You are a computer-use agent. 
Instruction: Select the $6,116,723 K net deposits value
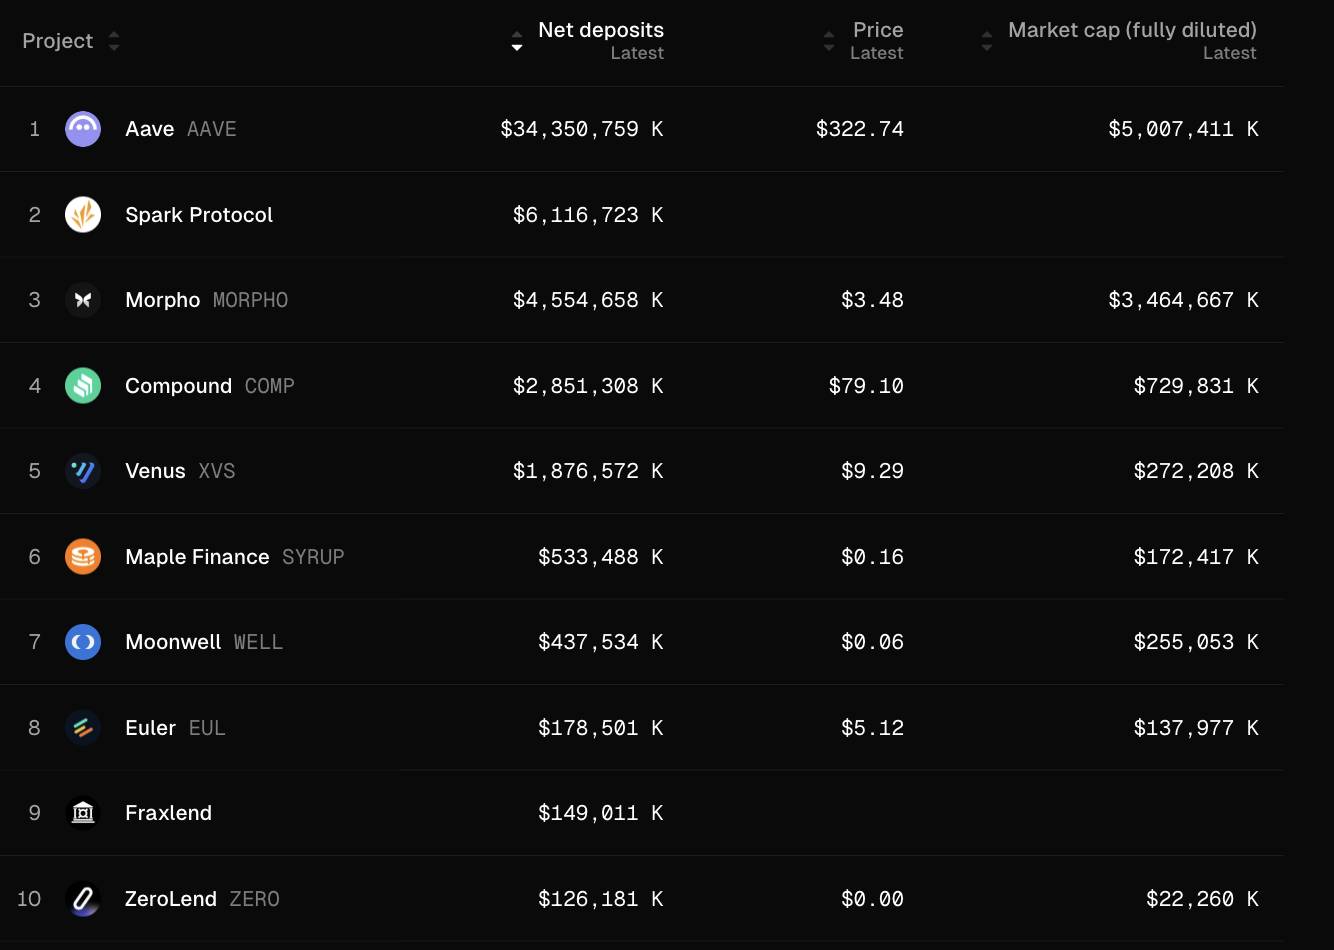click(588, 215)
